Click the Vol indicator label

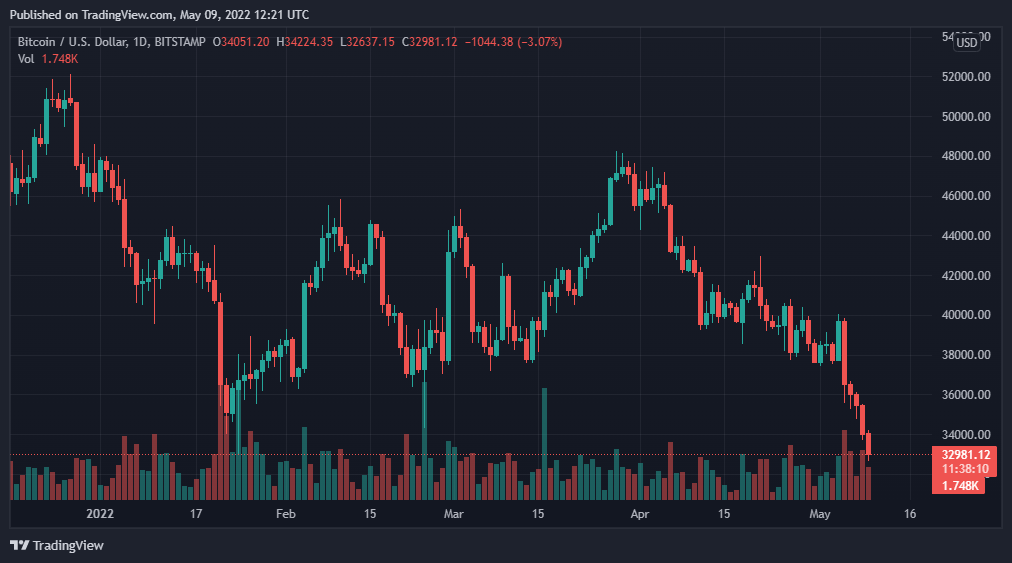pyautogui.click(x=26, y=59)
